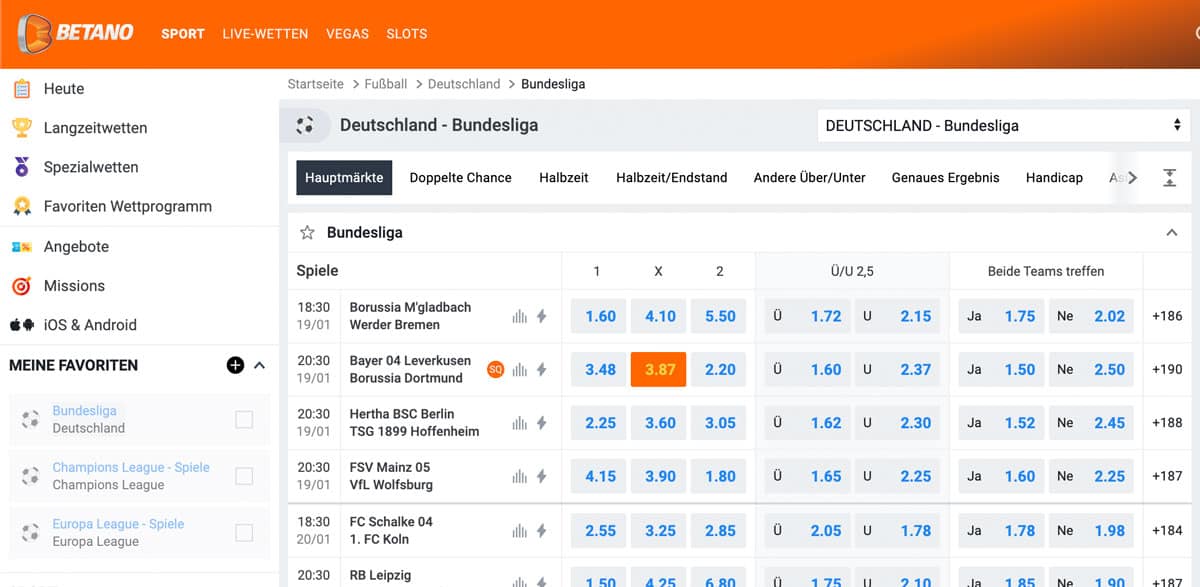
Task: Click lightning icon for Borussia M'gladbach match
Action: click(x=541, y=316)
